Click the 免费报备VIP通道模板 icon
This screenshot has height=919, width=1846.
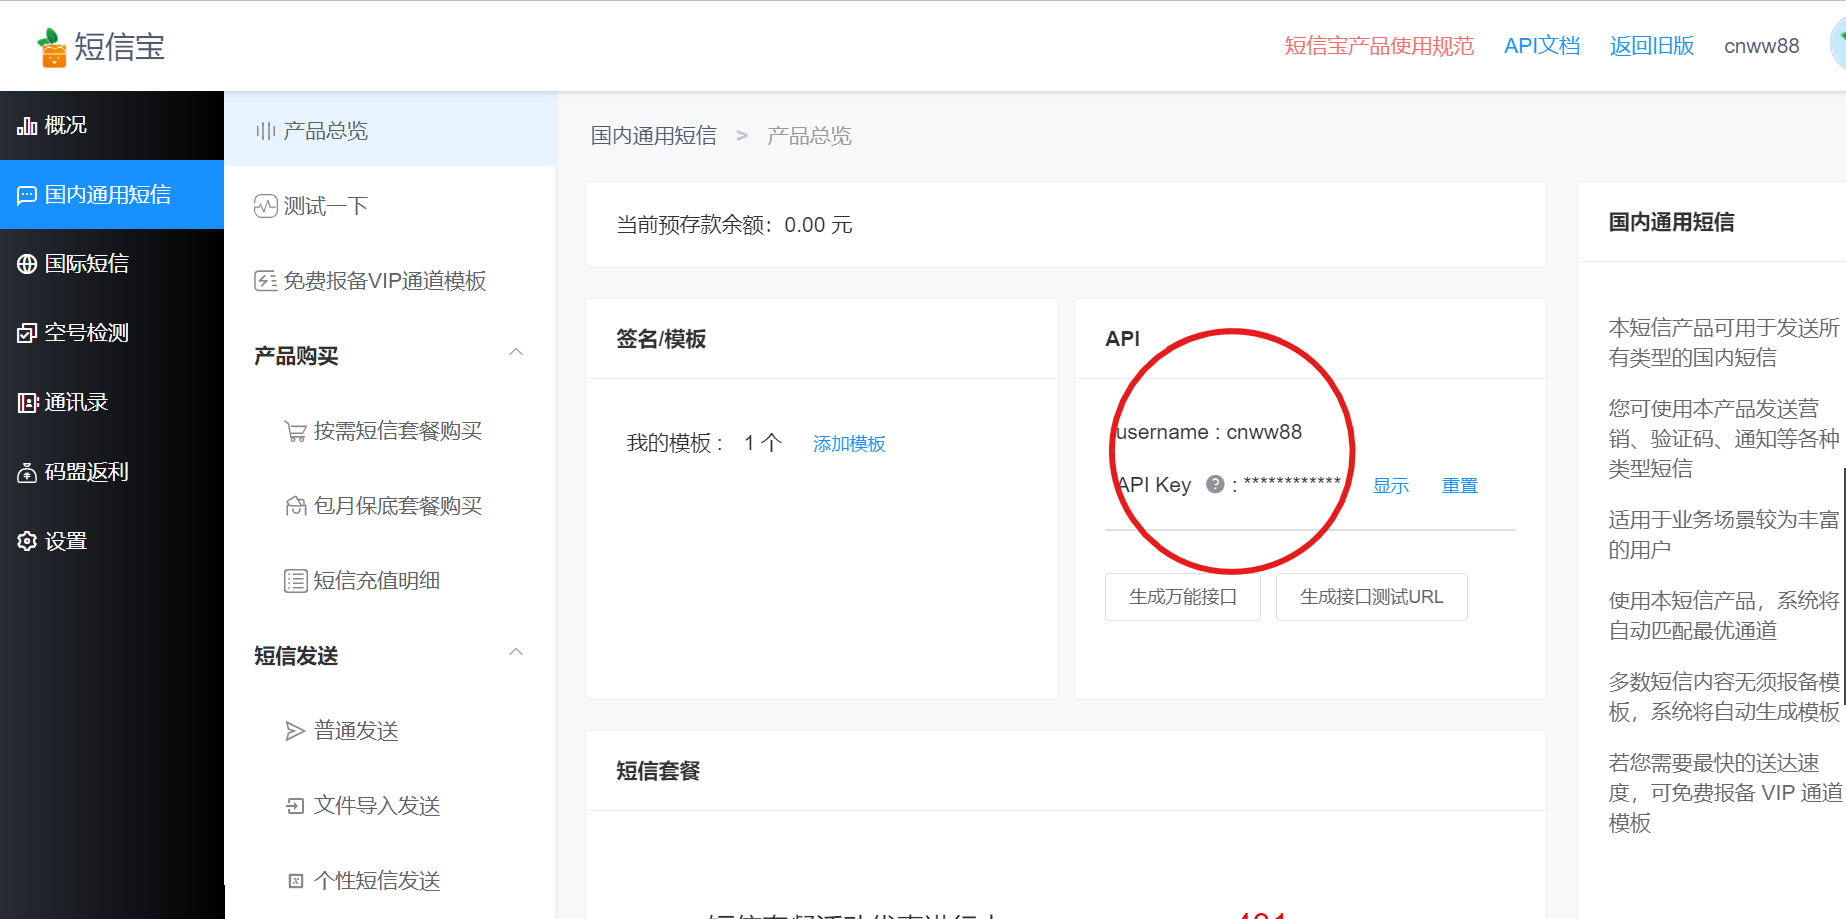[265, 281]
